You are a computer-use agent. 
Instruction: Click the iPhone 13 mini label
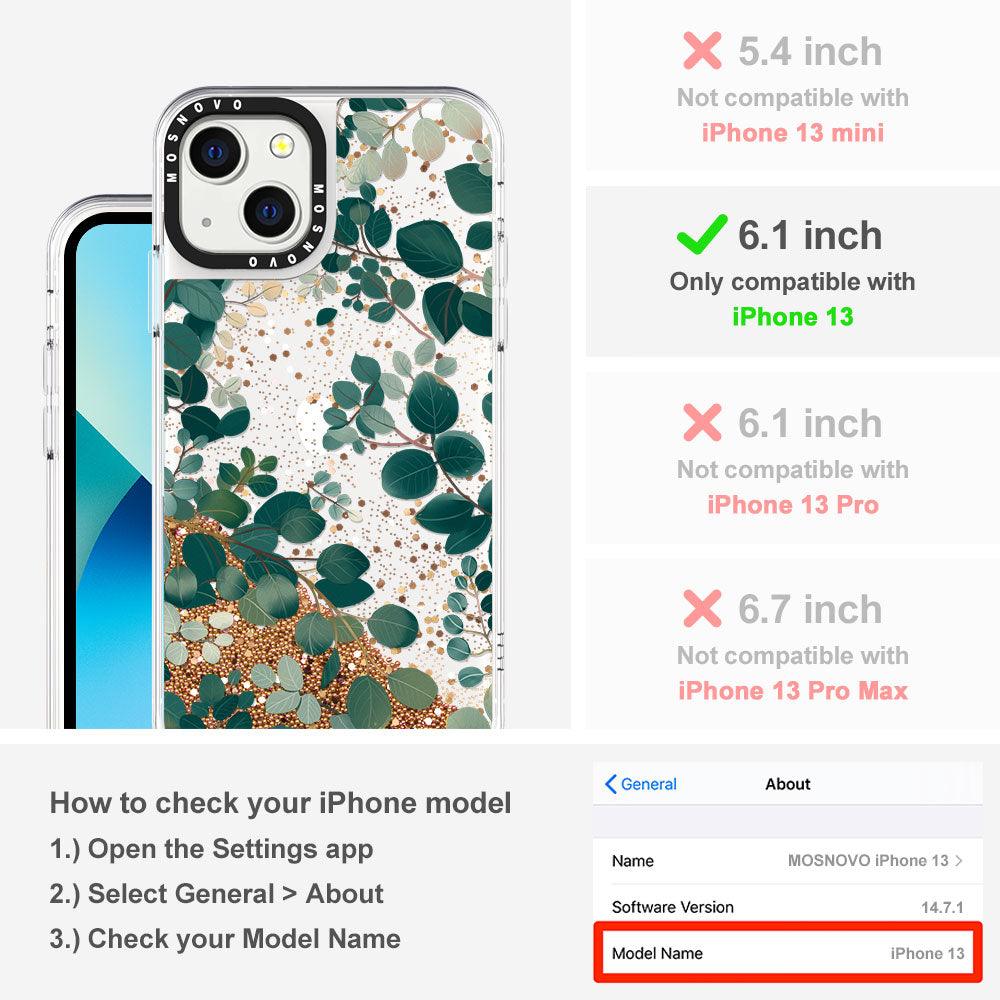pyautogui.click(x=793, y=133)
